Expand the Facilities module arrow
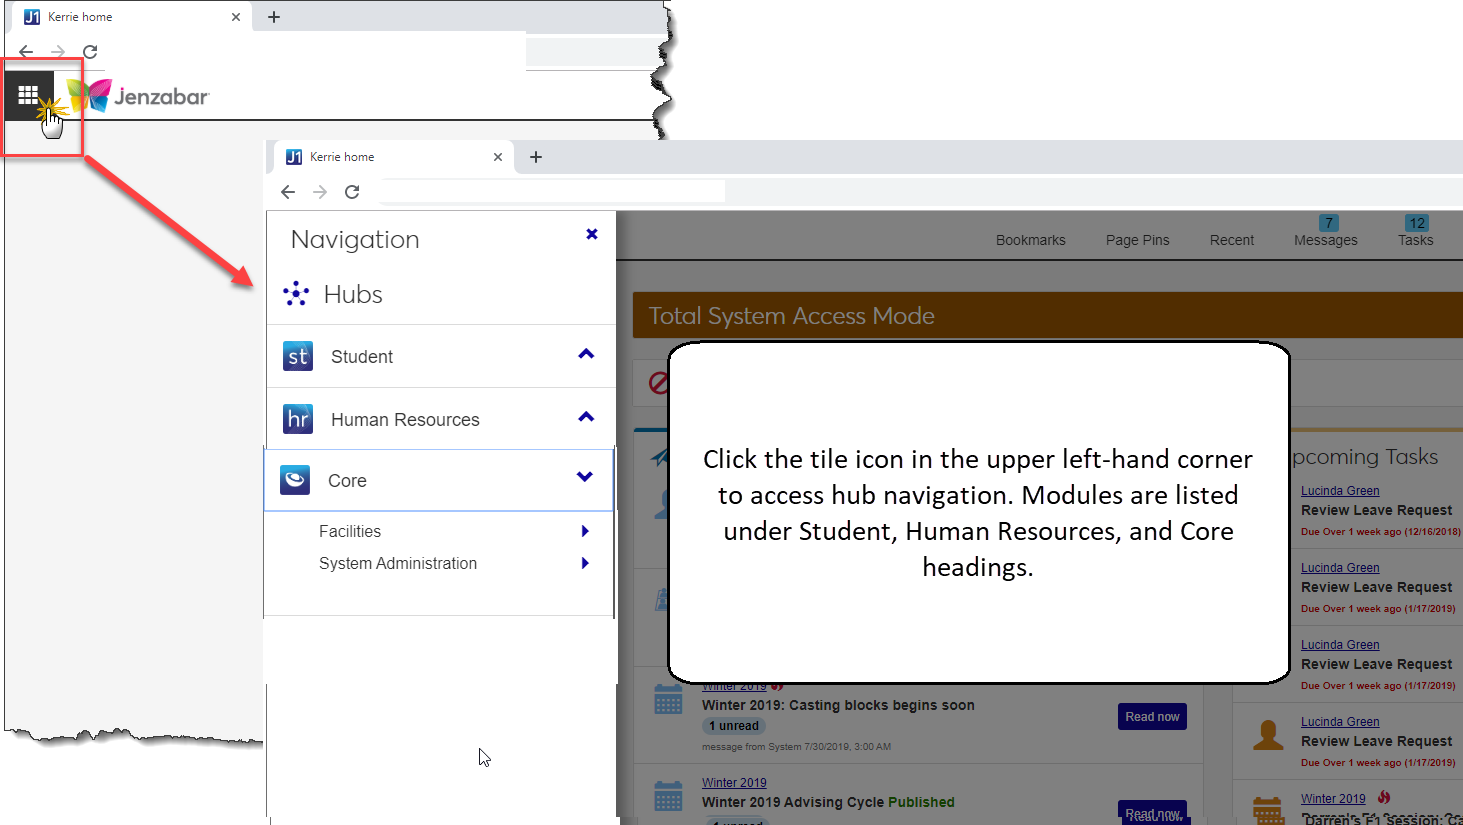Image resolution: width=1463 pixels, height=825 pixels. point(585,531)
